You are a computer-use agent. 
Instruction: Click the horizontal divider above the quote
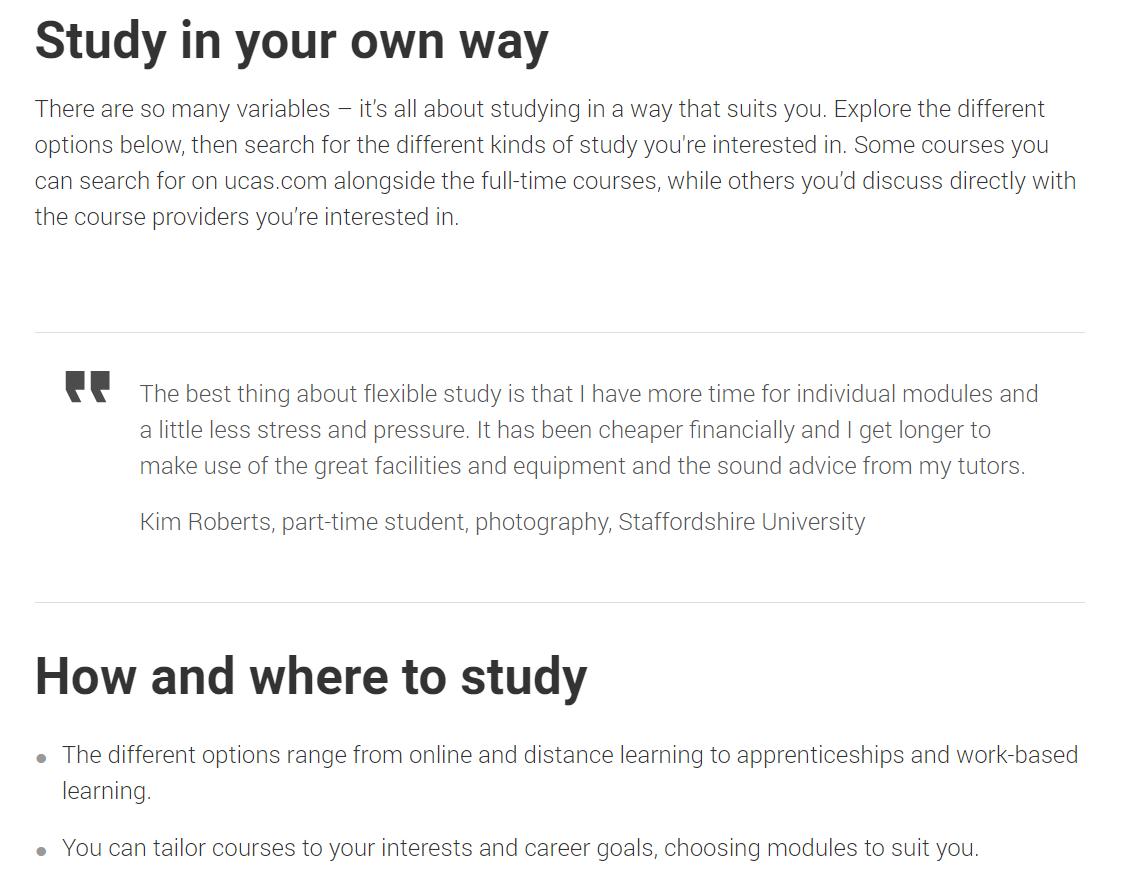pos(559,332)
